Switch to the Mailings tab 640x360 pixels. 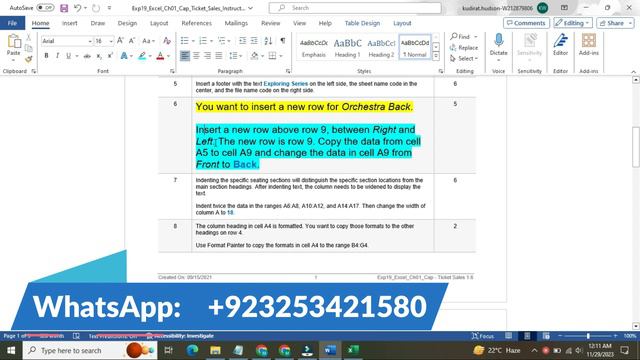[x=236, y=23]
